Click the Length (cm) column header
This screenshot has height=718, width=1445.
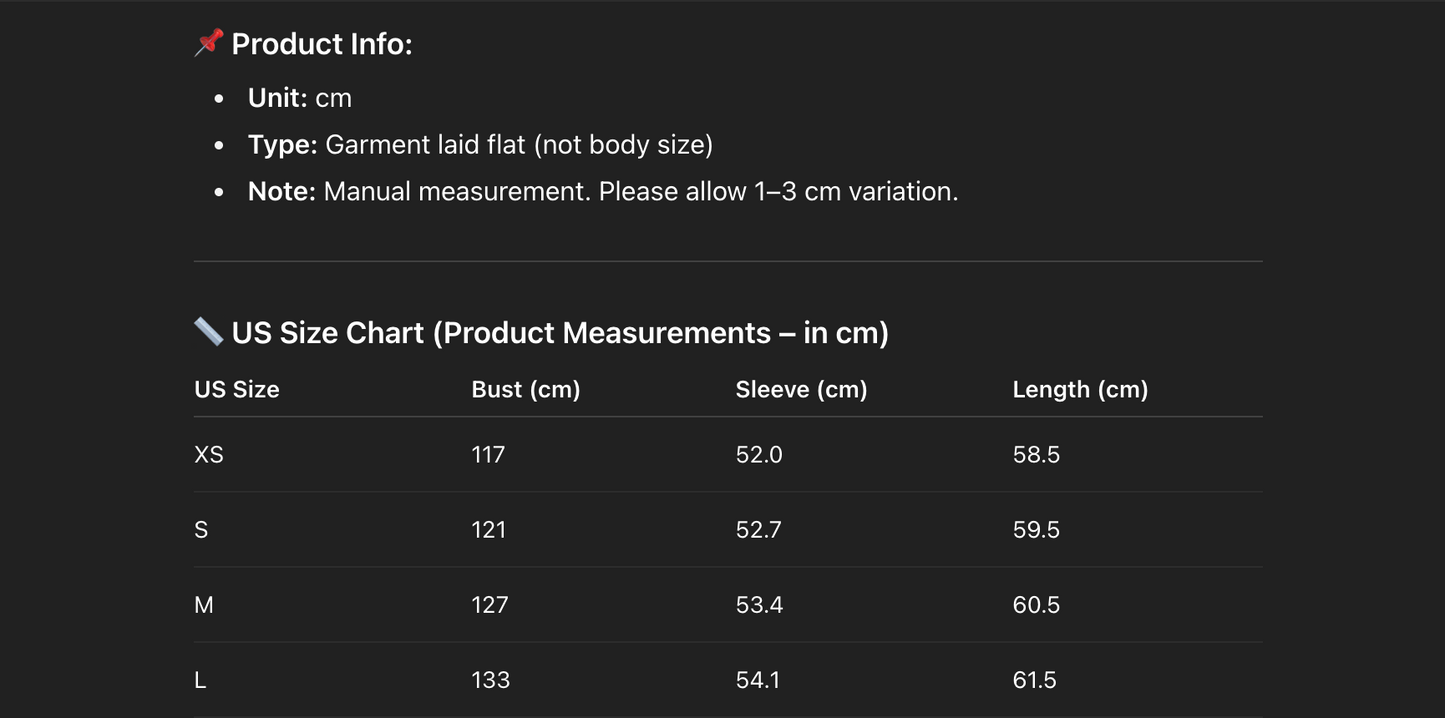pos(1080,389)
